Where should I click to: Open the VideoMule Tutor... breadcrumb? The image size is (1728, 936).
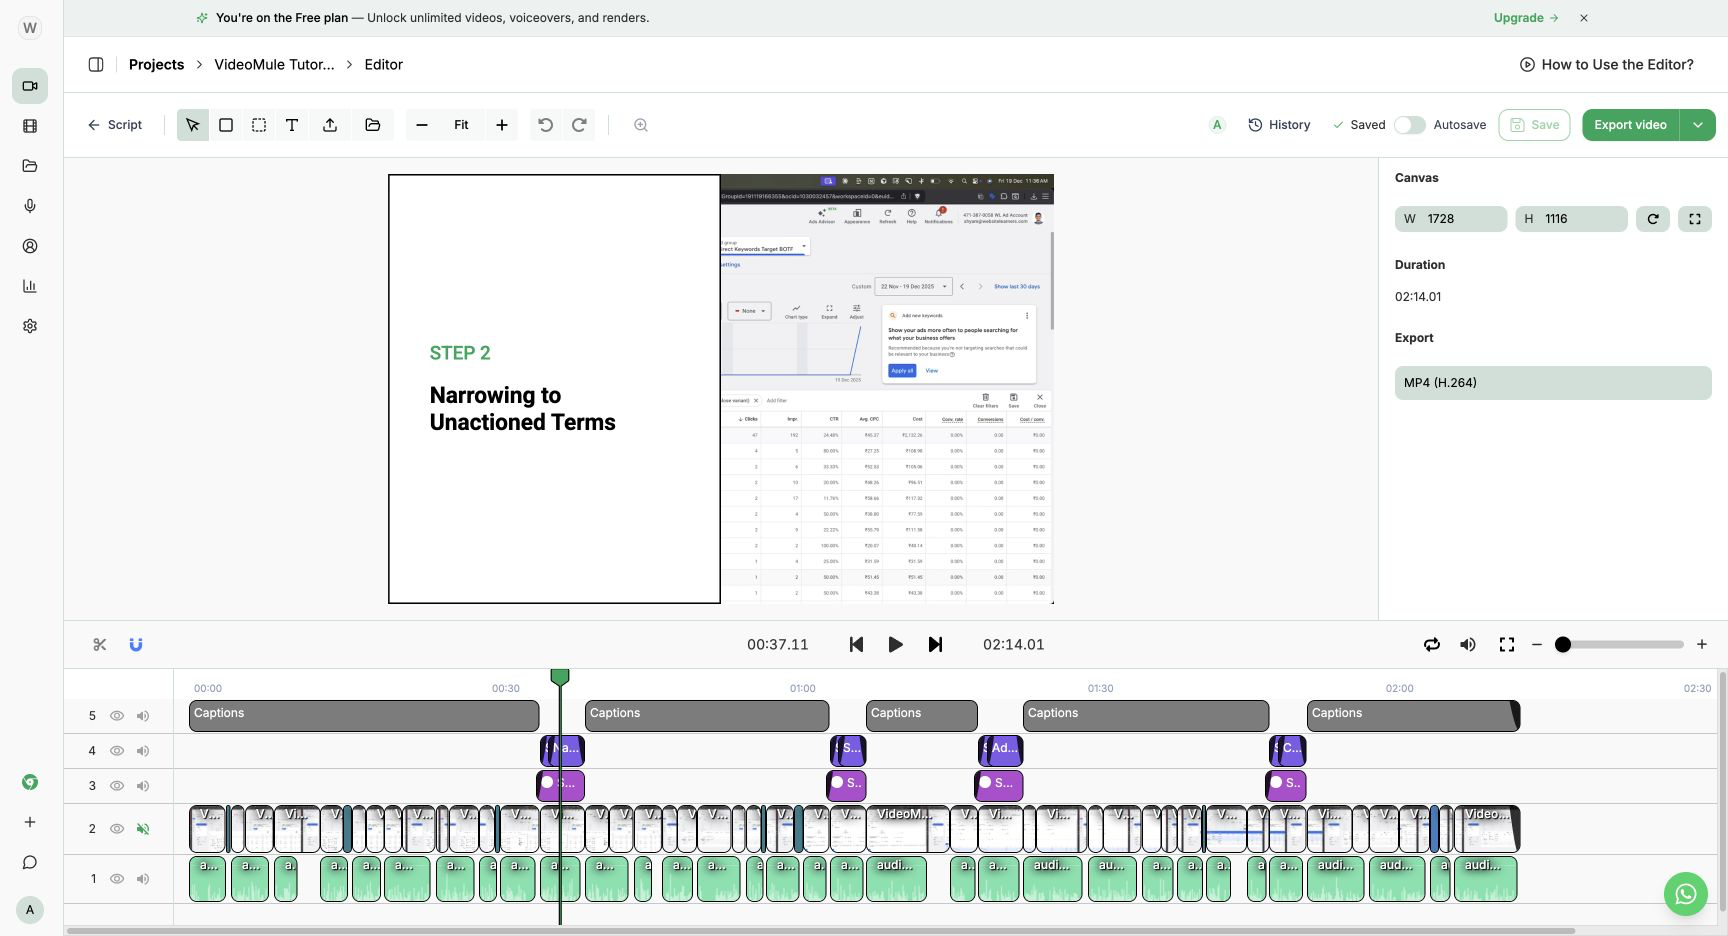(274, 65)
